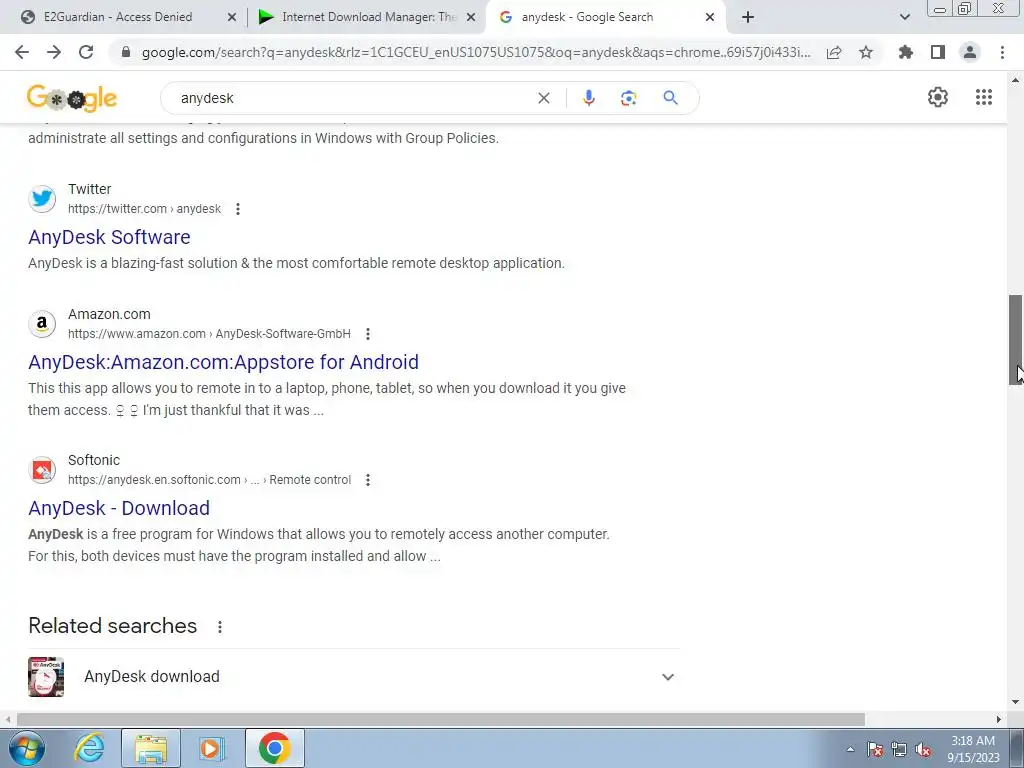Switch to Internet Download Manager tab
This screenshot has width=1024, height=768.
point(366,17)
